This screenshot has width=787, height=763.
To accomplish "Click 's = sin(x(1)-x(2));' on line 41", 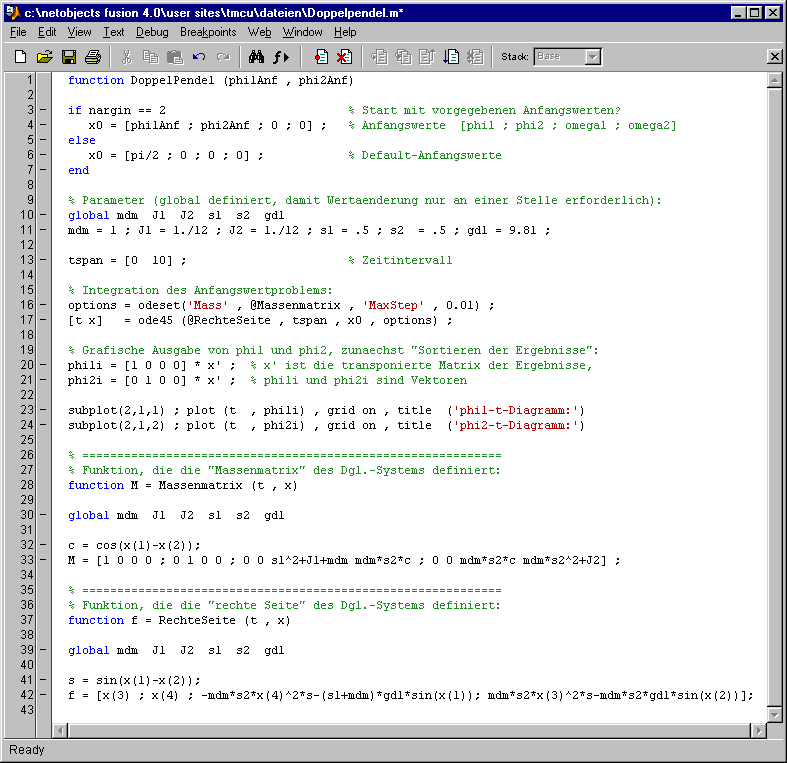I will click(134, 681).
